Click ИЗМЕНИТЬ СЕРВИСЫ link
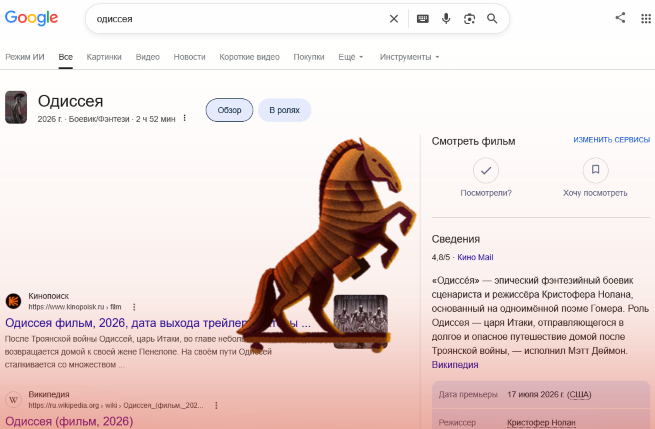The image size is (655, 429). (612, 140)
